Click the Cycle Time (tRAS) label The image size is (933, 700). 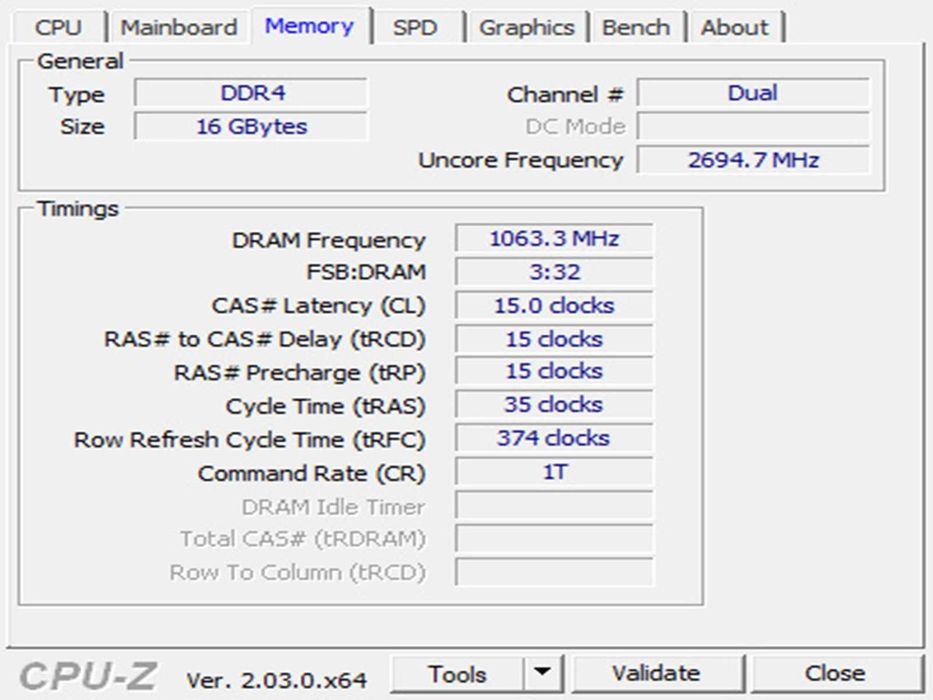325,407
